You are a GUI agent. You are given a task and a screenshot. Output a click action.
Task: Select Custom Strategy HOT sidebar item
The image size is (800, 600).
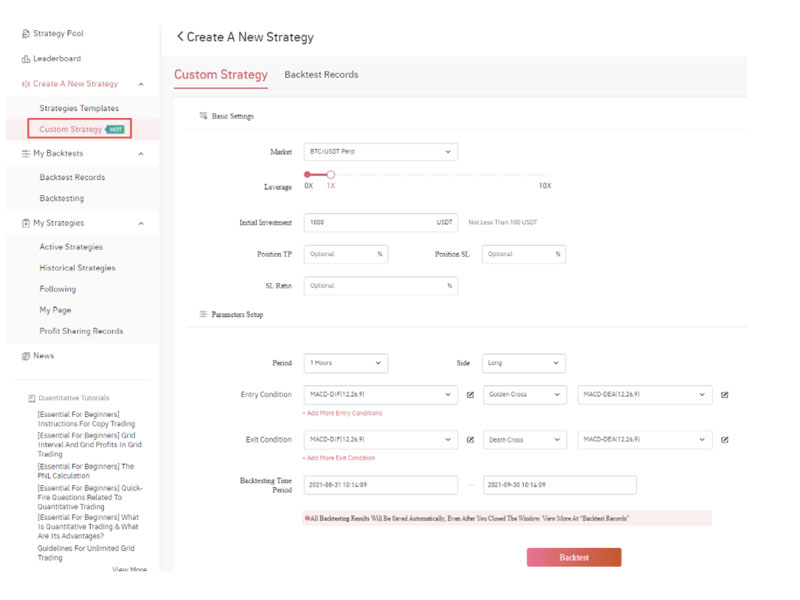tap(80, 129)
